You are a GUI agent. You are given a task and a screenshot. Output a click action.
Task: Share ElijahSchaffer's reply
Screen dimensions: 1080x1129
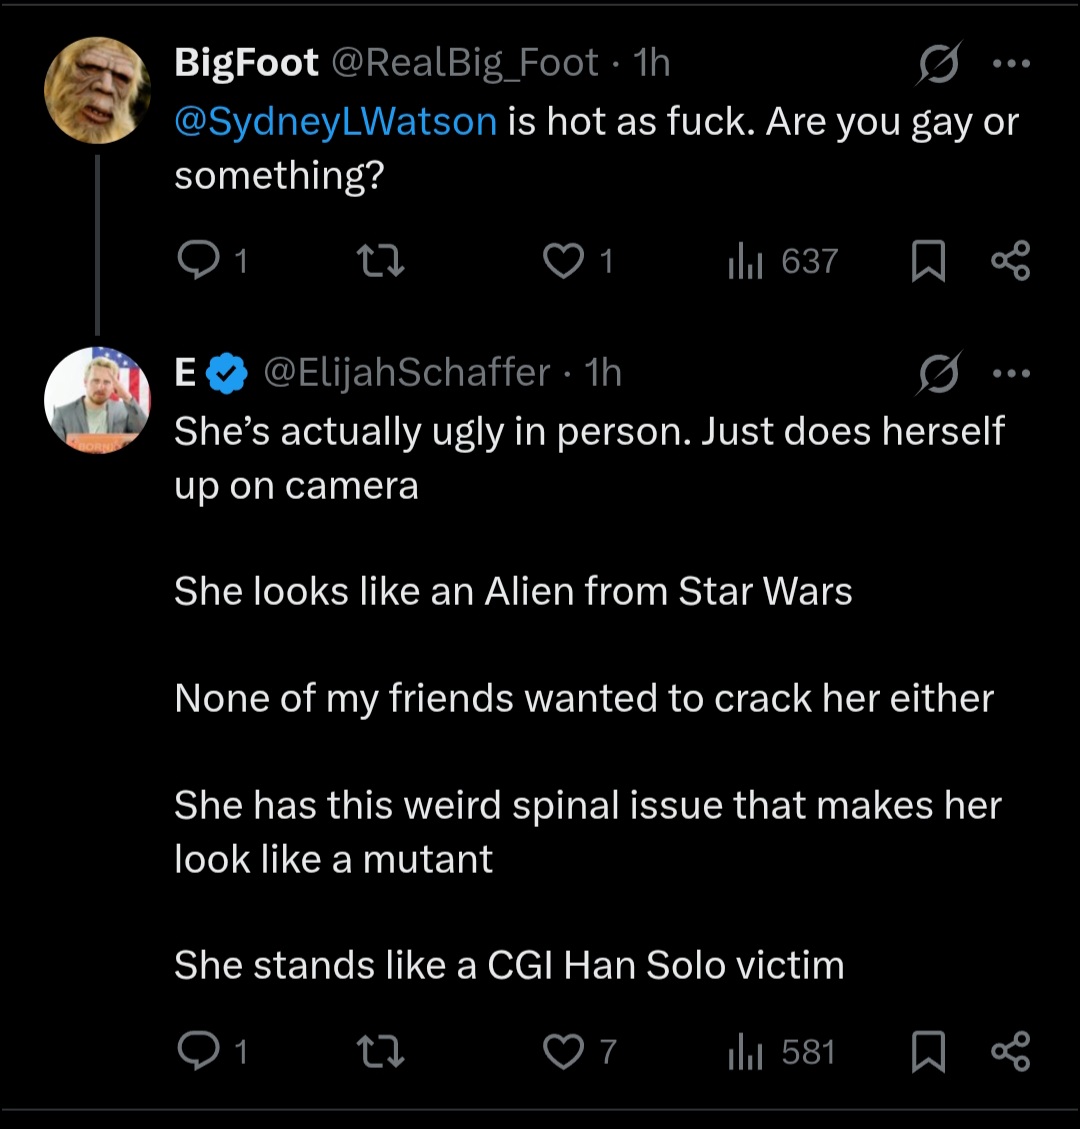click(x=1011, y=1051)
